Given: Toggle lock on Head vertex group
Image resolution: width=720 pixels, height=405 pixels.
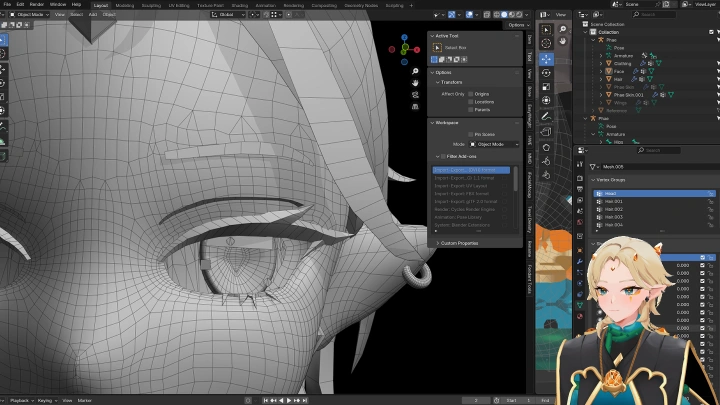Looking at the screenshot, I should (710, 193).
